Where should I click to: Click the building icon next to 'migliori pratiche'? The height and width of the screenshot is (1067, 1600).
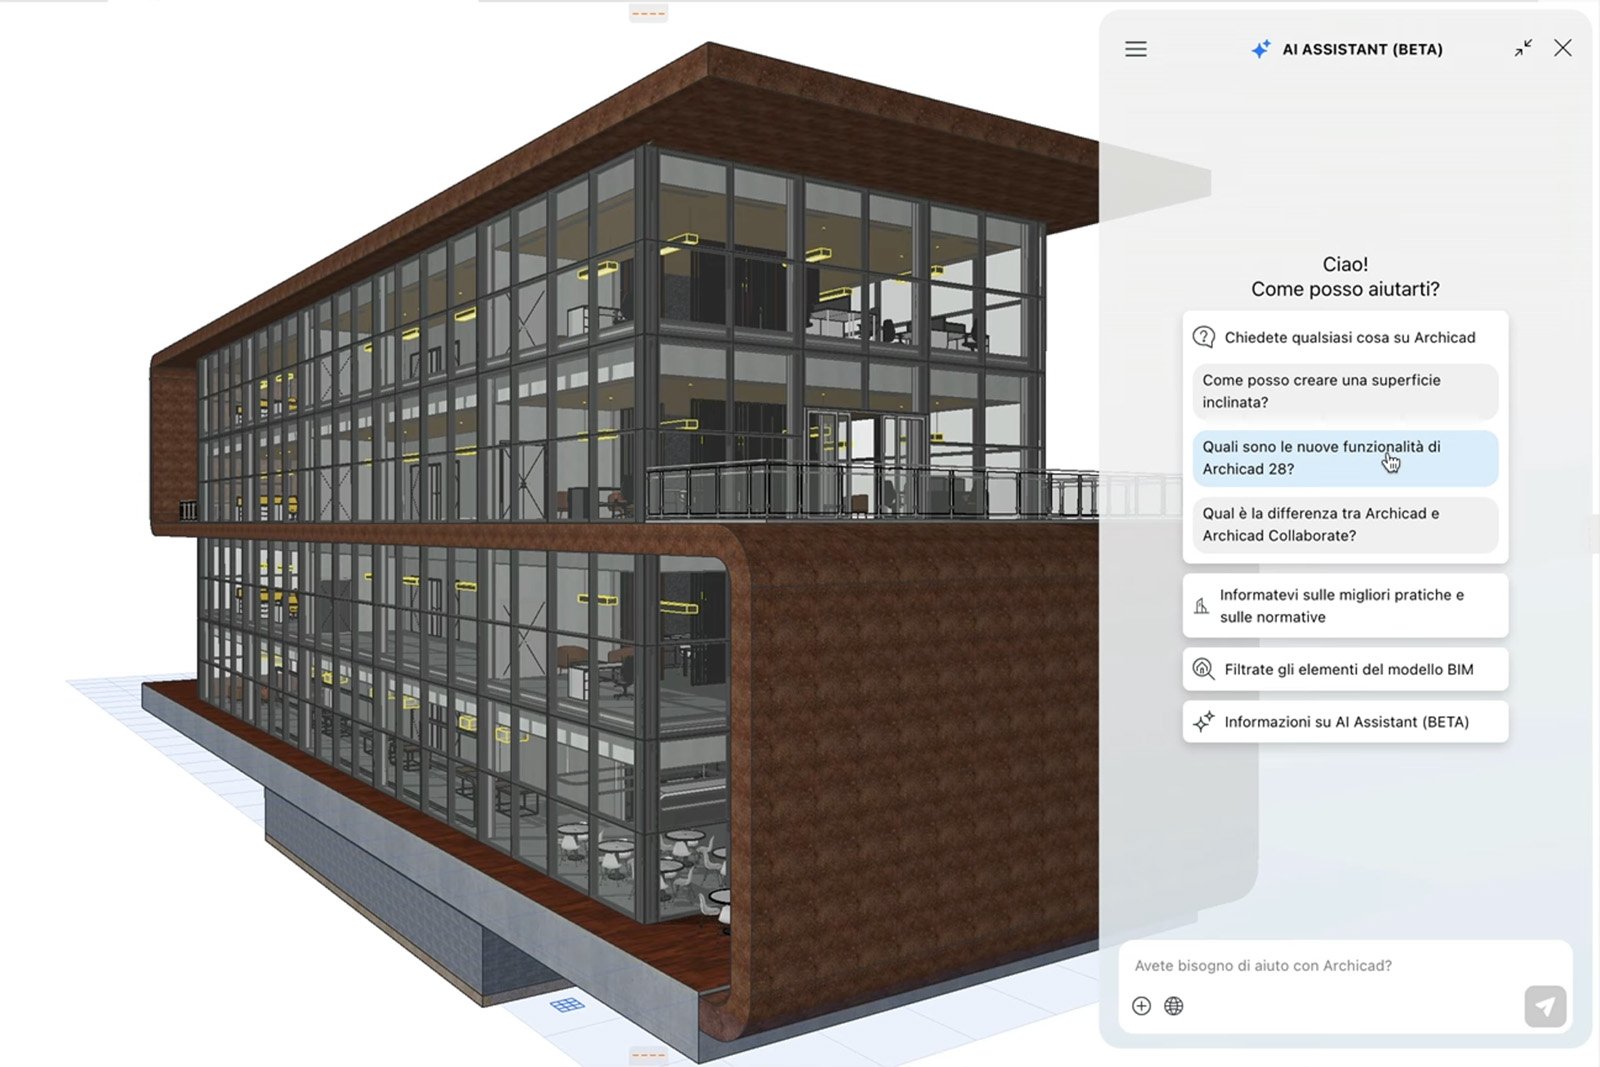(x=1203, y=605)
